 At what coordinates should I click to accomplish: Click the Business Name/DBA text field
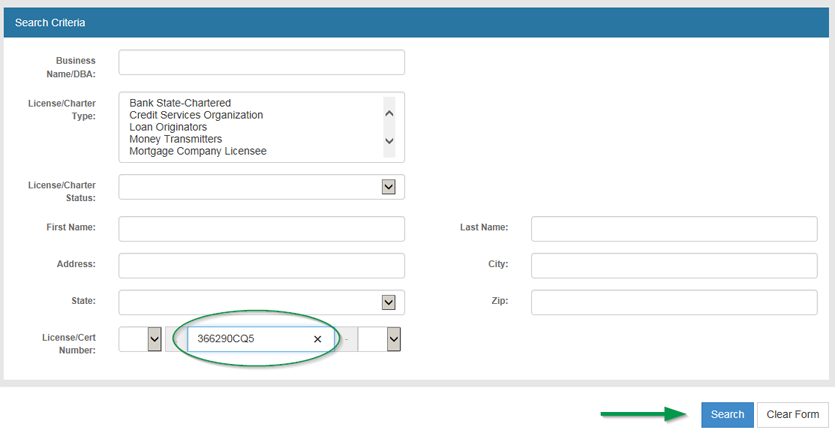pyautogui.click(x=261, y=62)
